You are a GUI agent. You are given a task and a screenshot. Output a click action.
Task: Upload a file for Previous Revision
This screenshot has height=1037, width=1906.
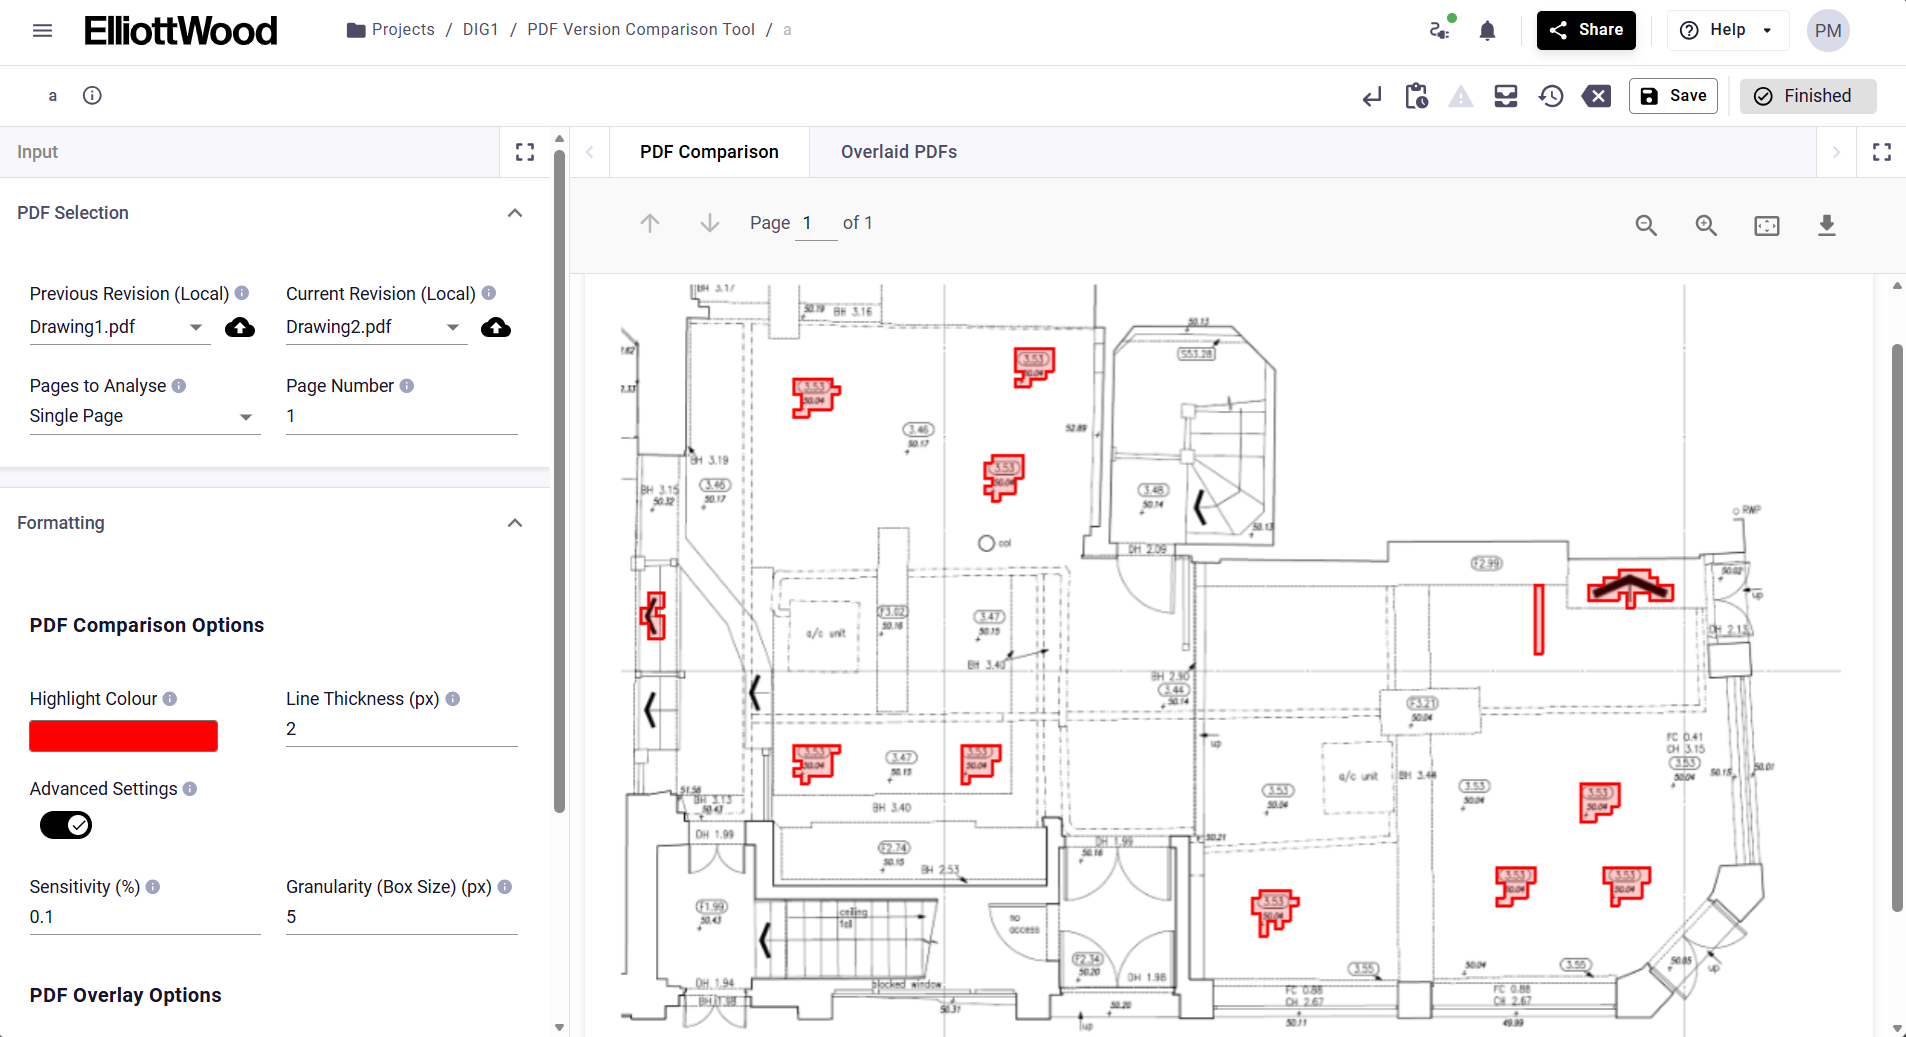point(239,328)
